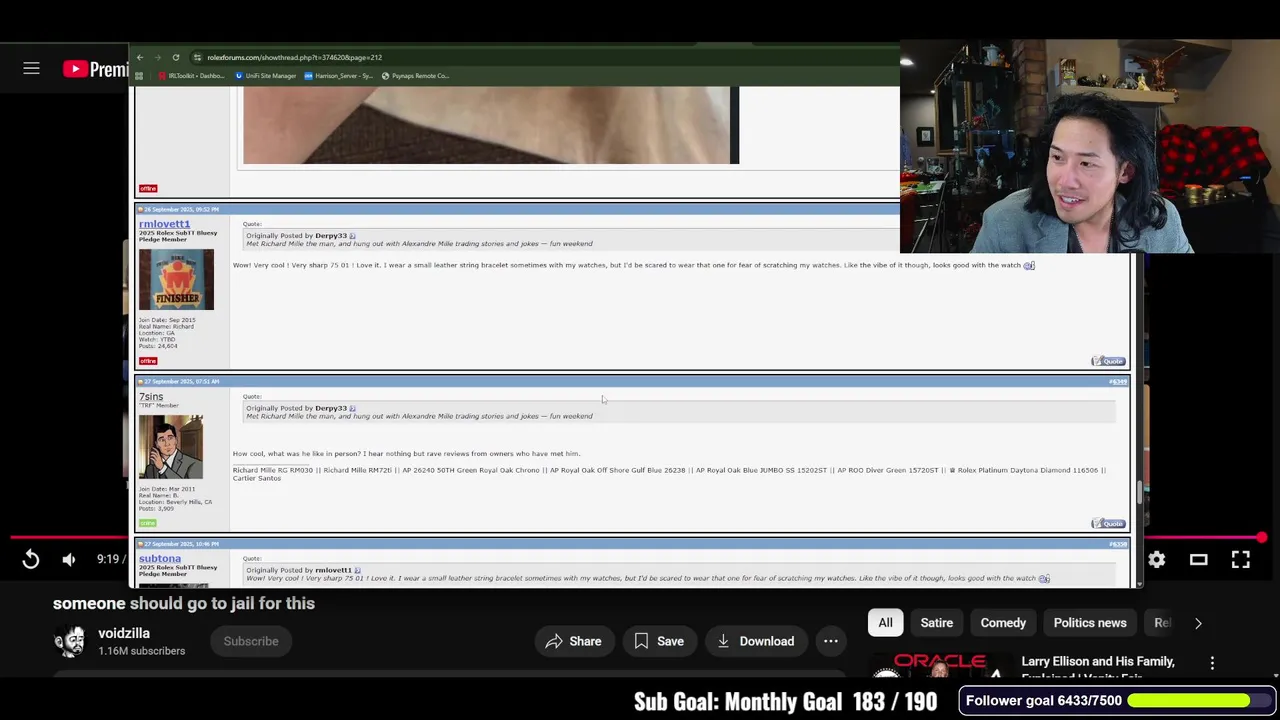Screen dimensions: 1280x720
Task: Save the video to a playlist
Action: click(x=658, y=641)
